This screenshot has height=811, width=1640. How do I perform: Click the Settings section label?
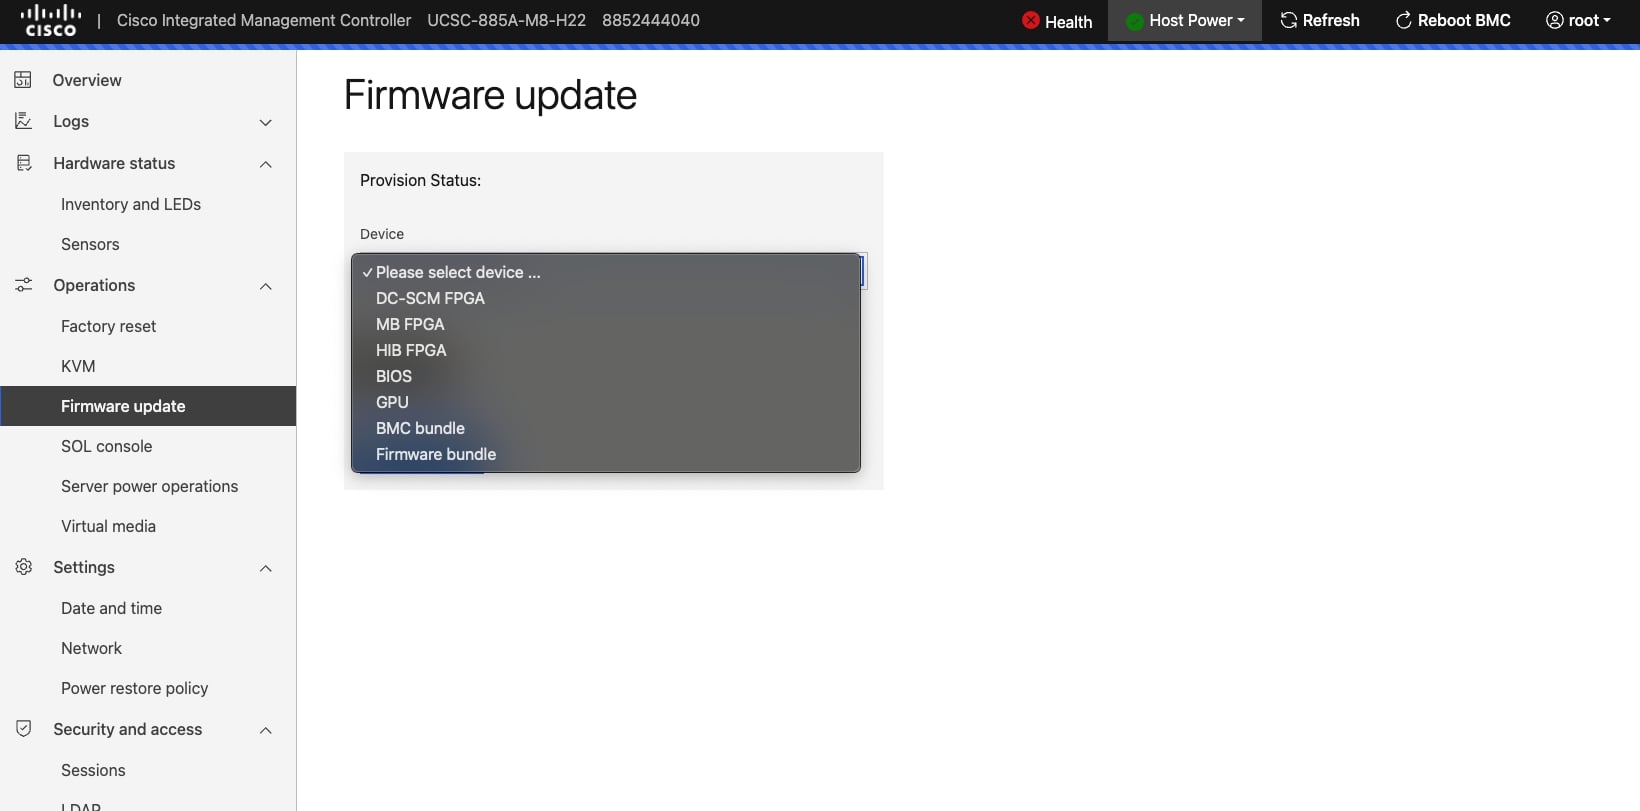coord(84,567)
